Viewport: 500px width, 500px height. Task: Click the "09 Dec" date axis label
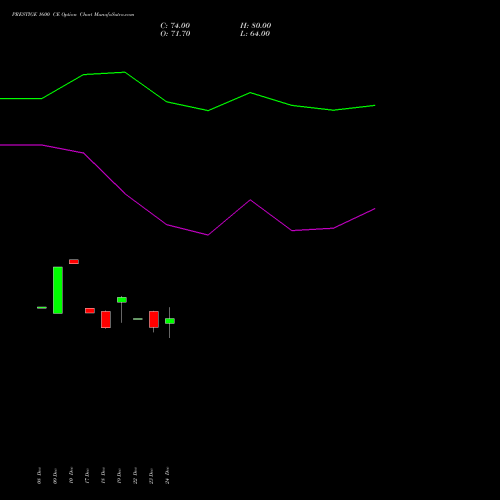[55, 475]
